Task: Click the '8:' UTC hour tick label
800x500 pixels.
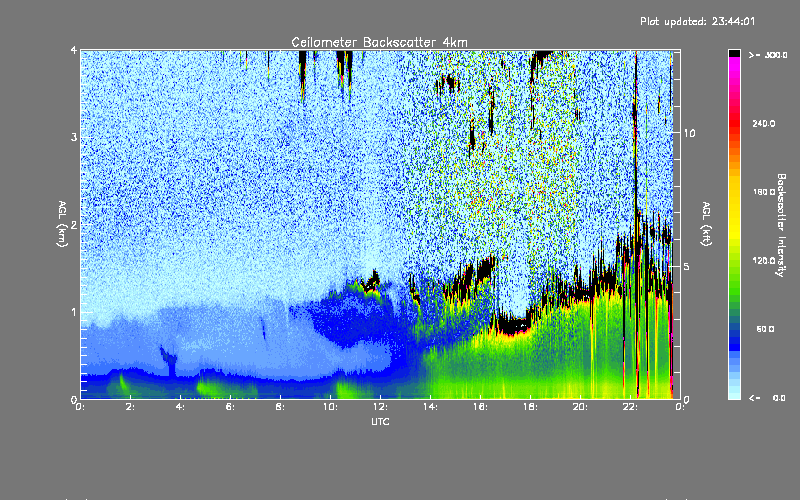Action: (280, 407)
